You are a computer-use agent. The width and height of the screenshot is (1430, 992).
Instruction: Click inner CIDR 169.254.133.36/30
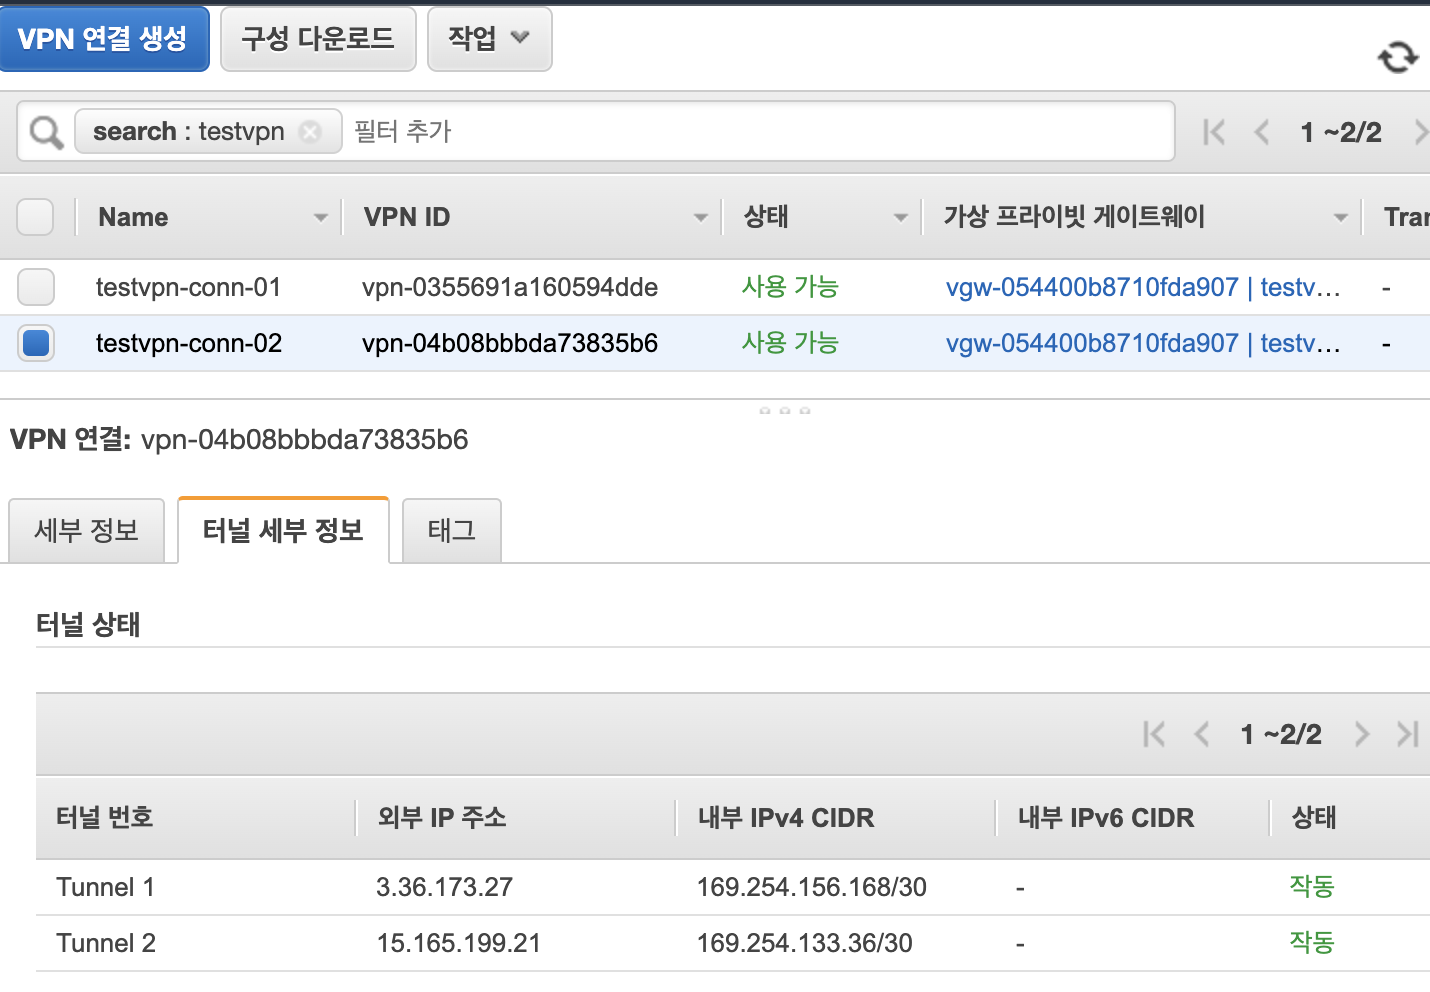point(805,943)
